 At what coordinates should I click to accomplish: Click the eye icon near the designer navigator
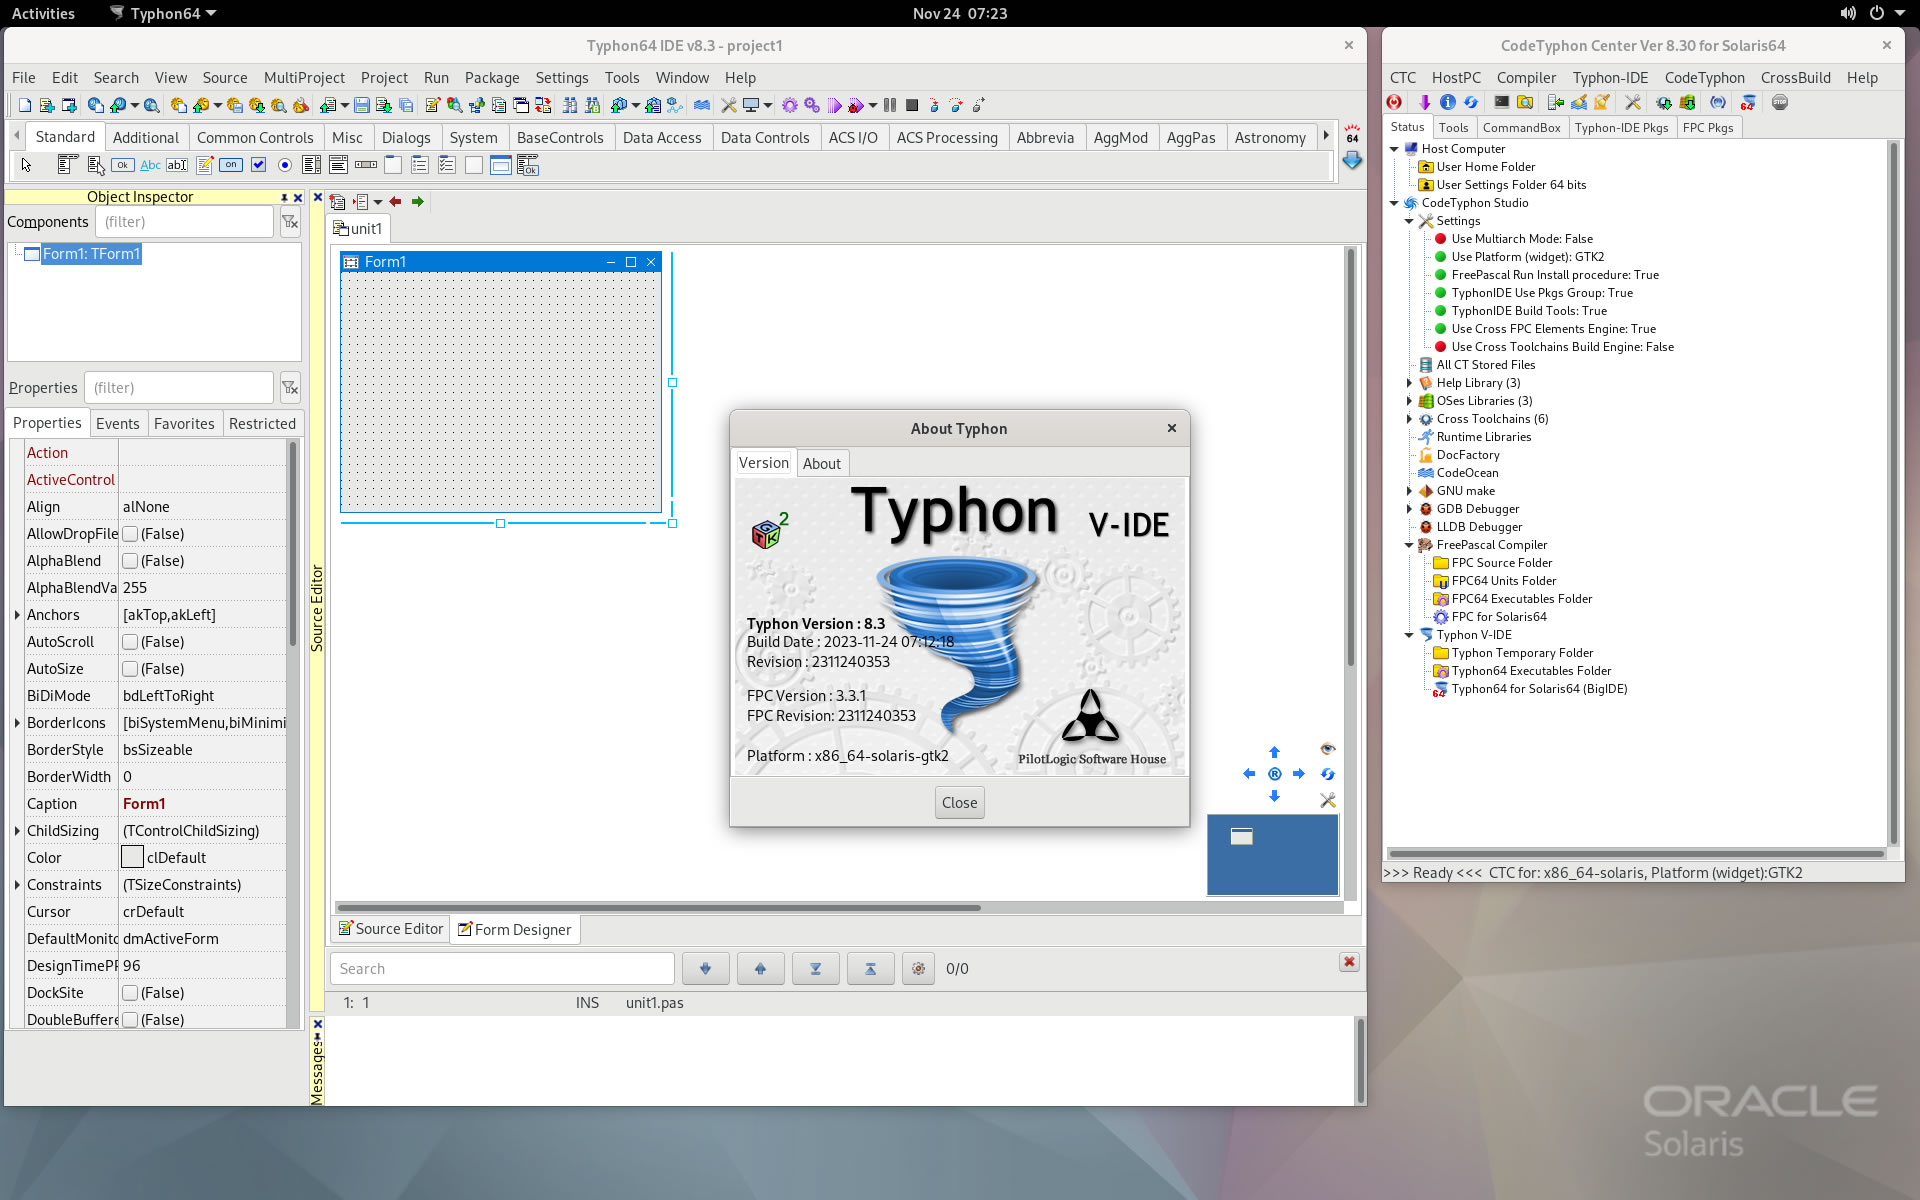point(1328,749)
